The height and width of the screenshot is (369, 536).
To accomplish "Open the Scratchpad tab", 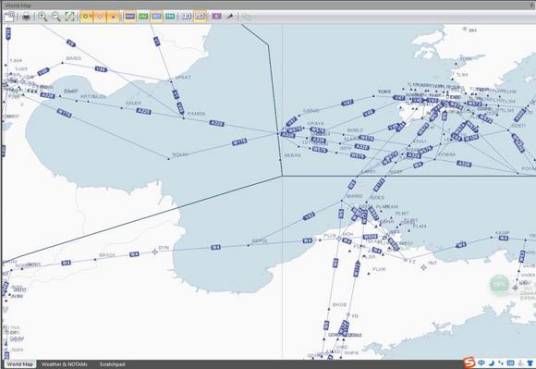I will click(x=112, y=364).
